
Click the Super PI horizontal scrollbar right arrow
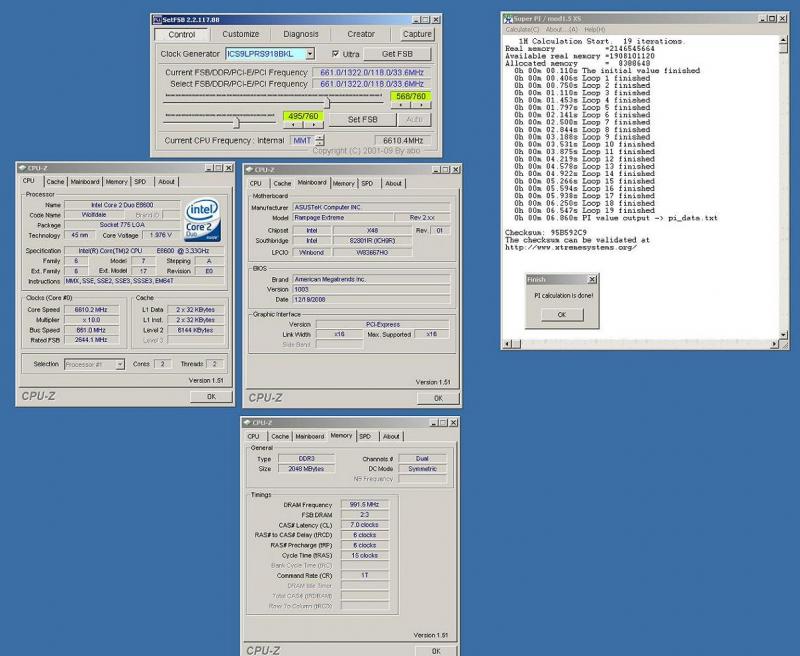pyautogui.click(x=775, y=344)
